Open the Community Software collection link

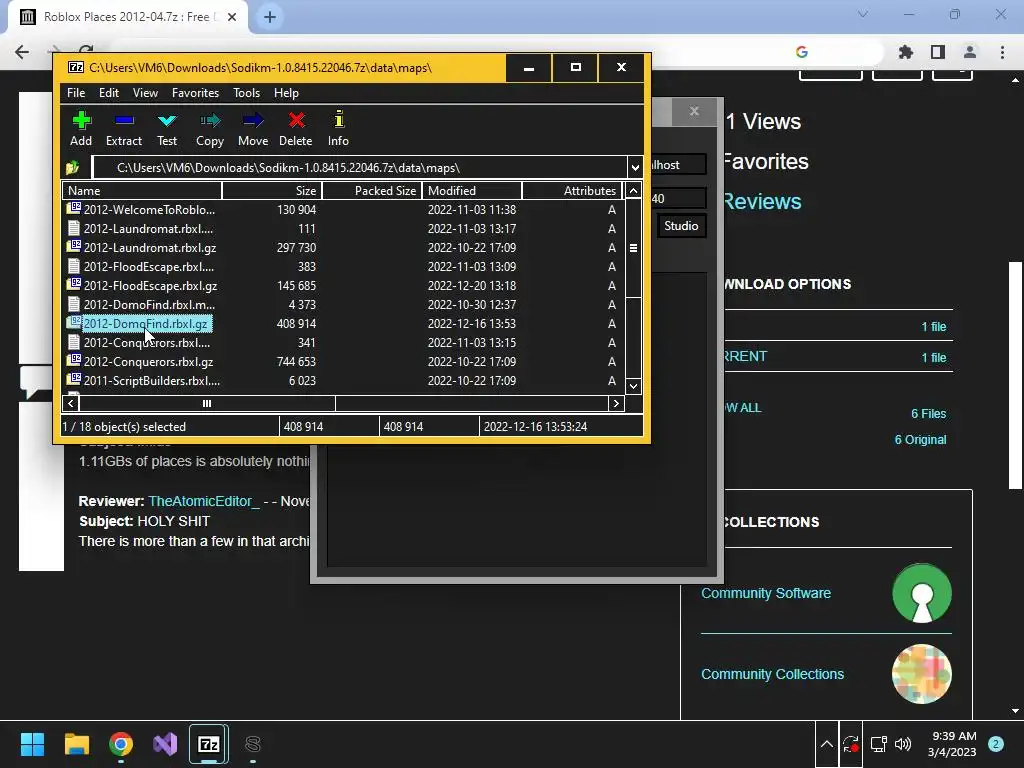[x=766, y=593]
